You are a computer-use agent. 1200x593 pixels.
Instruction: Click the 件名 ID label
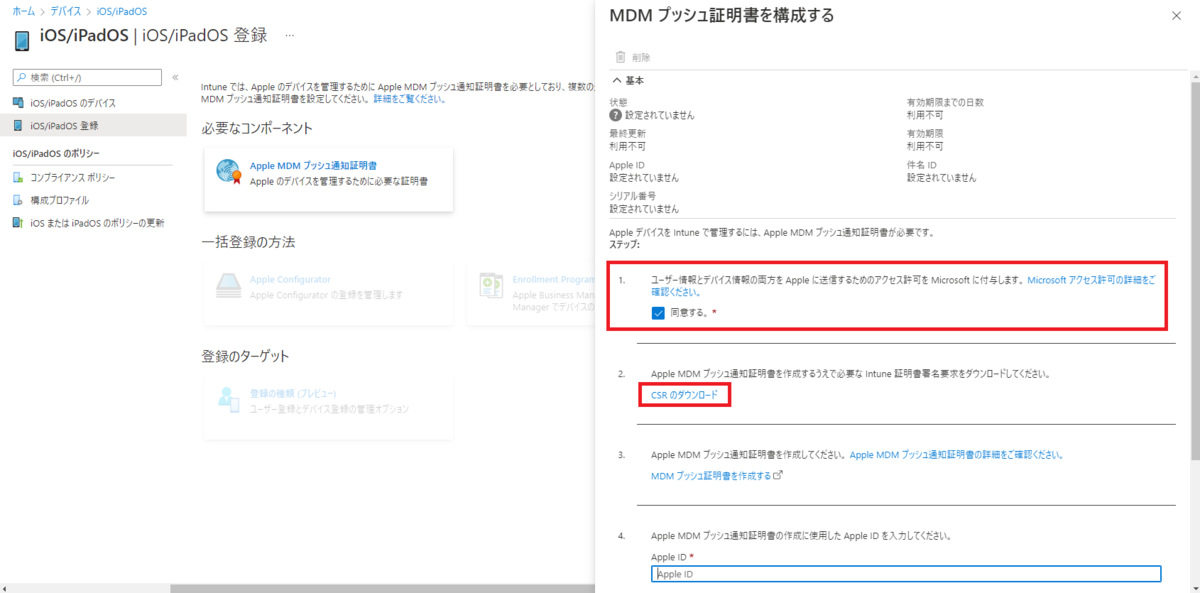click(x=922, y=165)
